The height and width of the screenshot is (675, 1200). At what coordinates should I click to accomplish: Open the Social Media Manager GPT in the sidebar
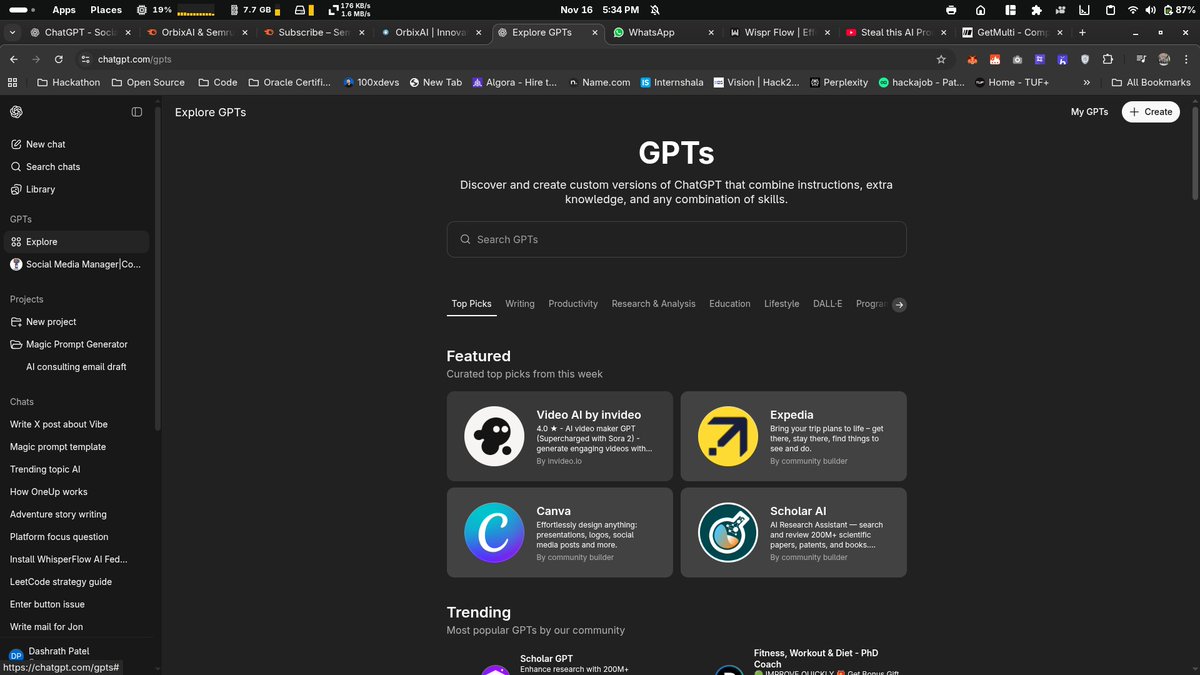(x=76, y=264)
